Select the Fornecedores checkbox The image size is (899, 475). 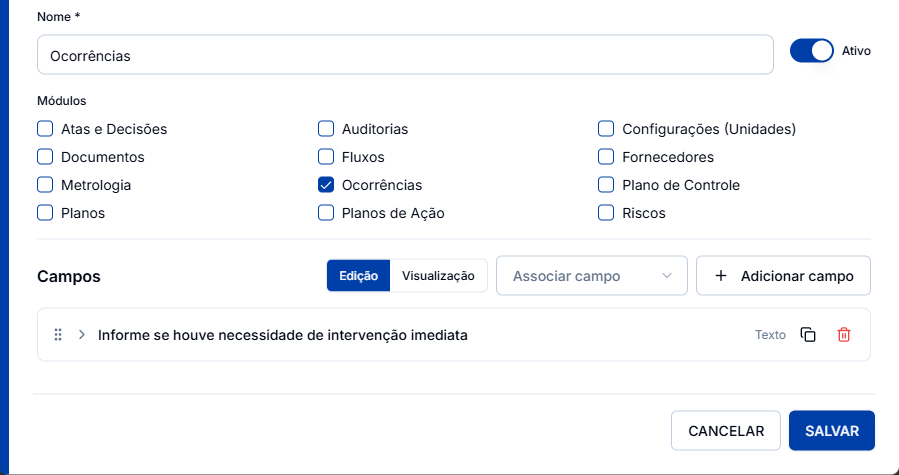(x=606, y=157)
